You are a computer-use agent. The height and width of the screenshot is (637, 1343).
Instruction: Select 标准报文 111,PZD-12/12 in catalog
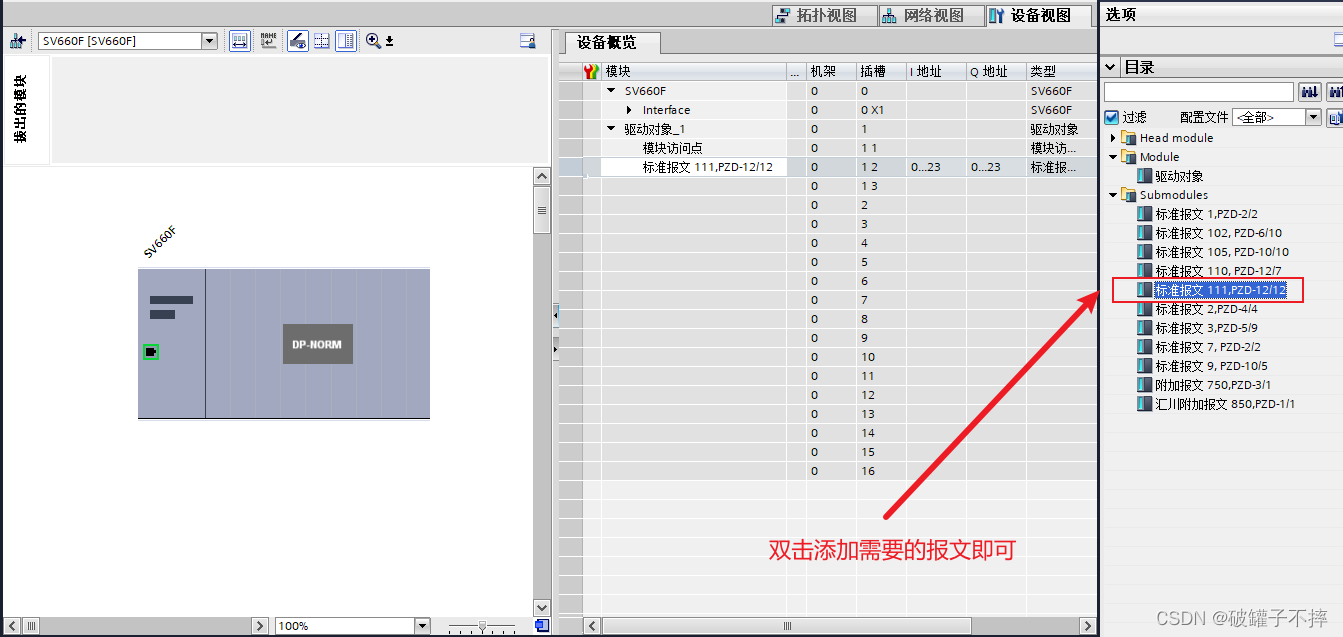pyautogui.click(x=1221, y=290)
